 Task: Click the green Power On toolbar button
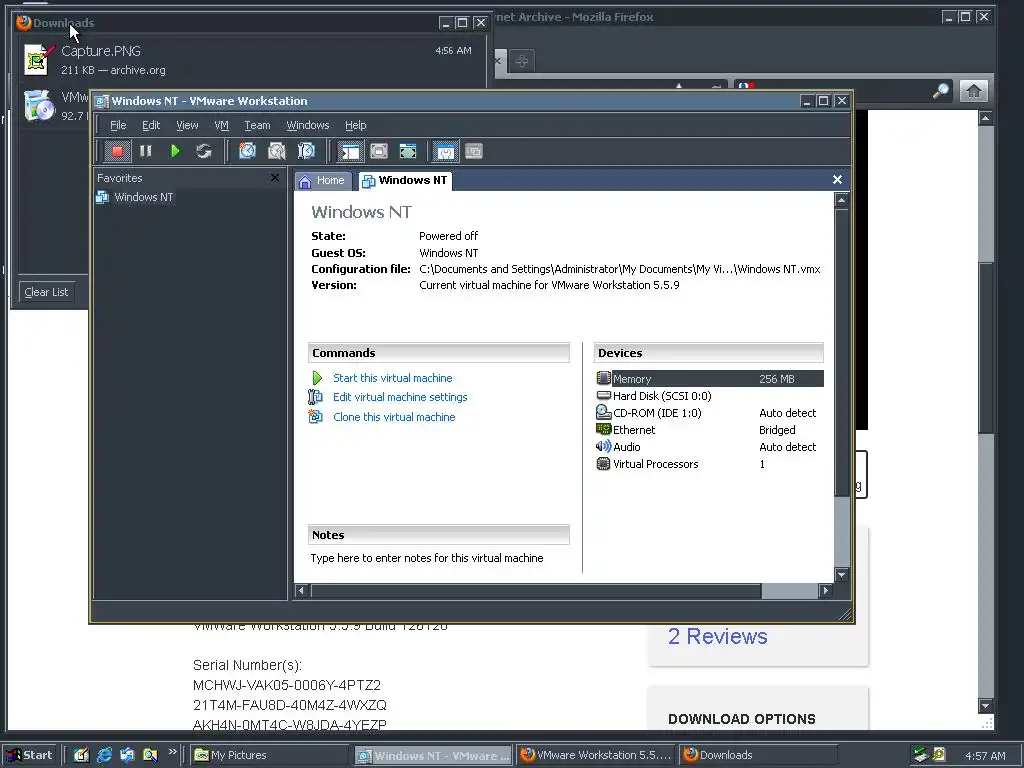174,152
